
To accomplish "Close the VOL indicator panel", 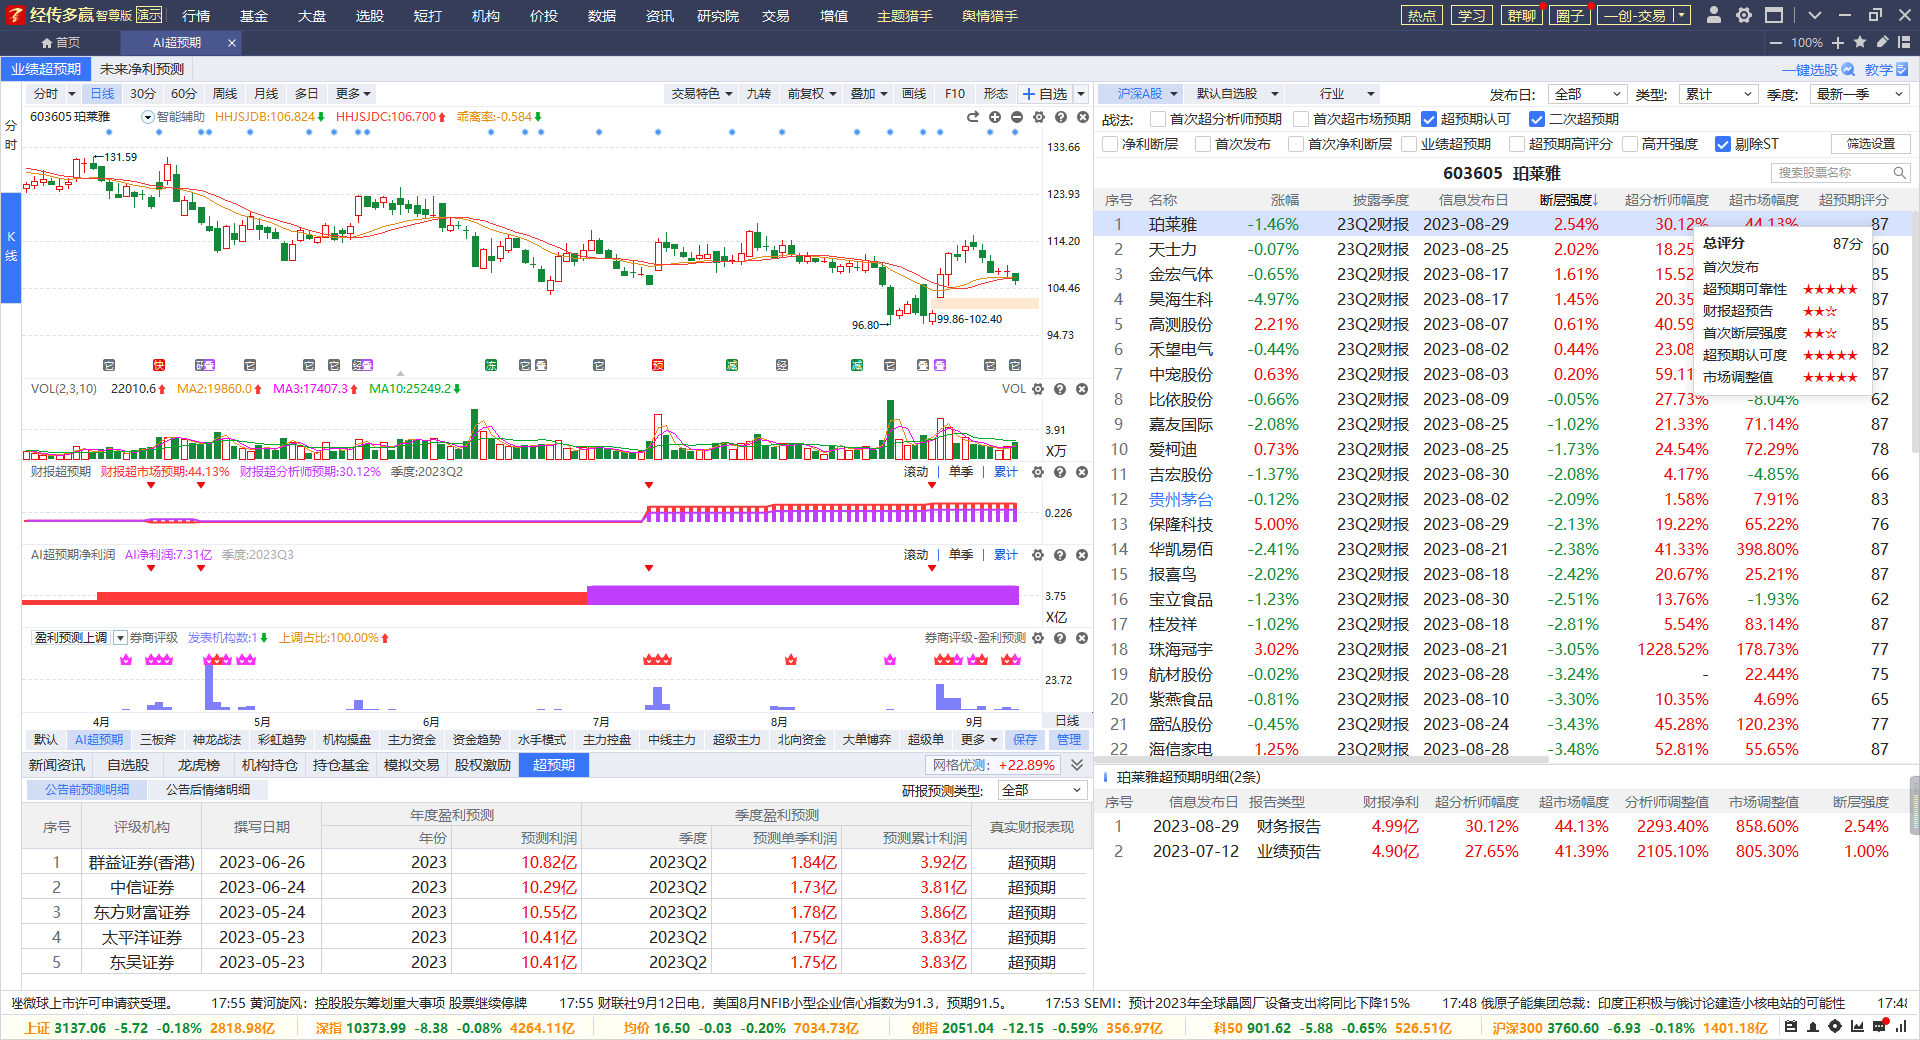I will [x=1082, y=389].
